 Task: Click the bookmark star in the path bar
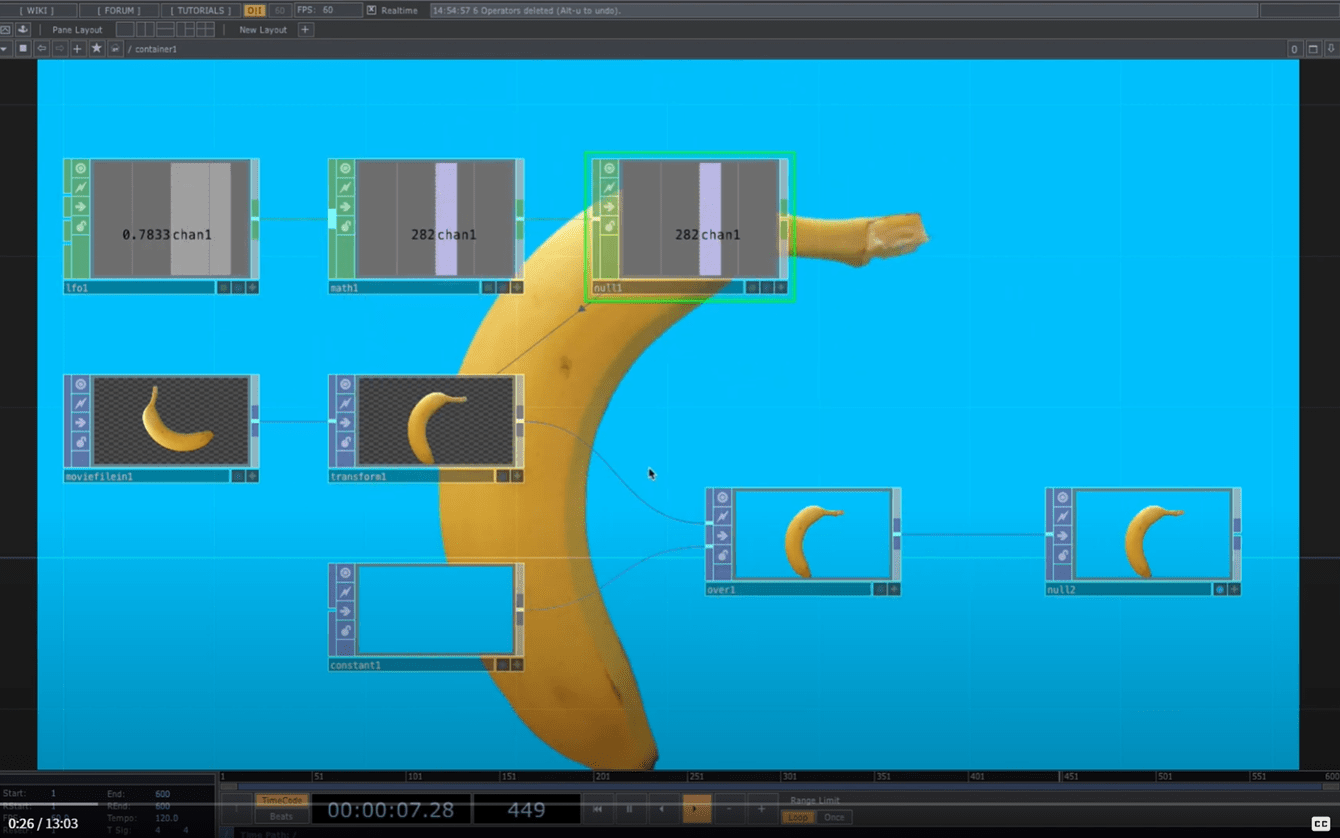[x=96, y=47]
